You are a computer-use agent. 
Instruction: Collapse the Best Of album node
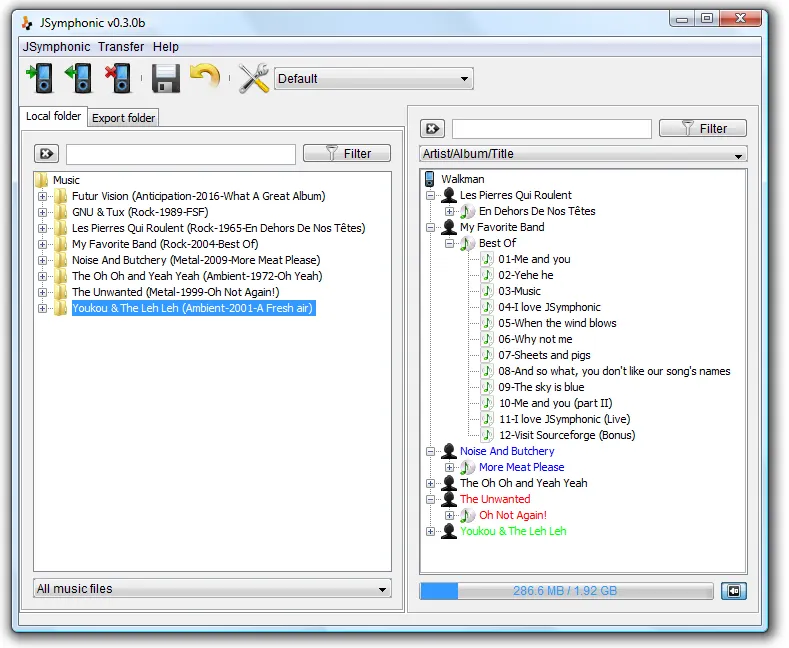[x=449, y=244]
